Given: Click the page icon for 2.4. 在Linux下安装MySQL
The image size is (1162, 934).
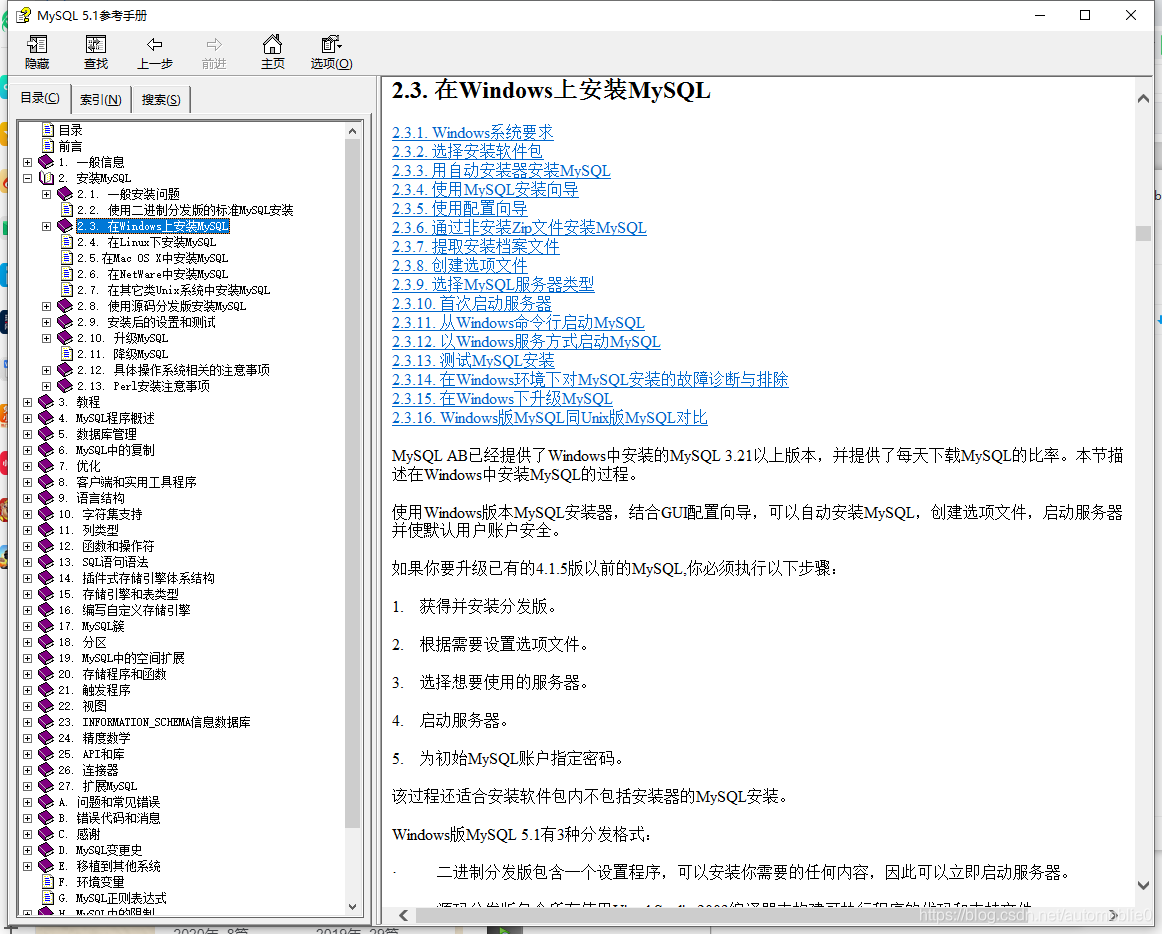Looking at the screenshot, I should pyautogui.click(x=67, y=242).
